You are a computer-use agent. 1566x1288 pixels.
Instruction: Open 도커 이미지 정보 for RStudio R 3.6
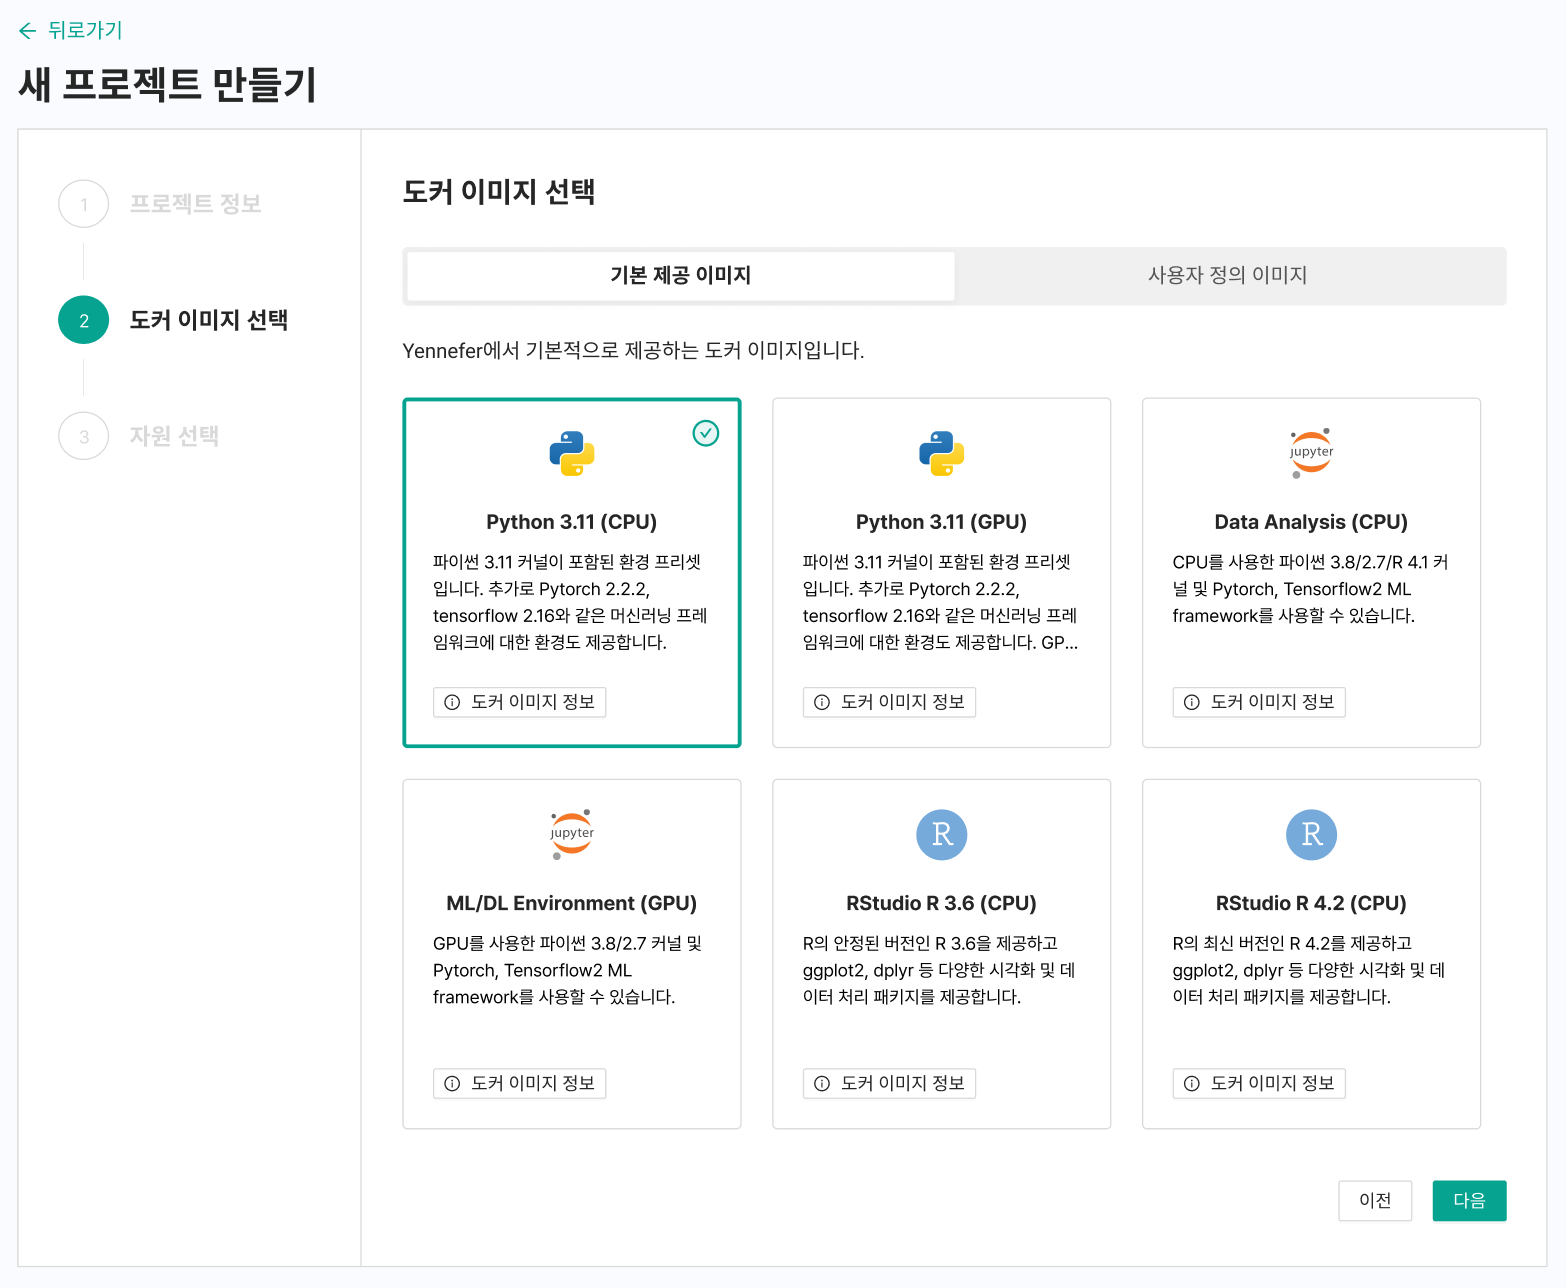(x=889, y=1083)
